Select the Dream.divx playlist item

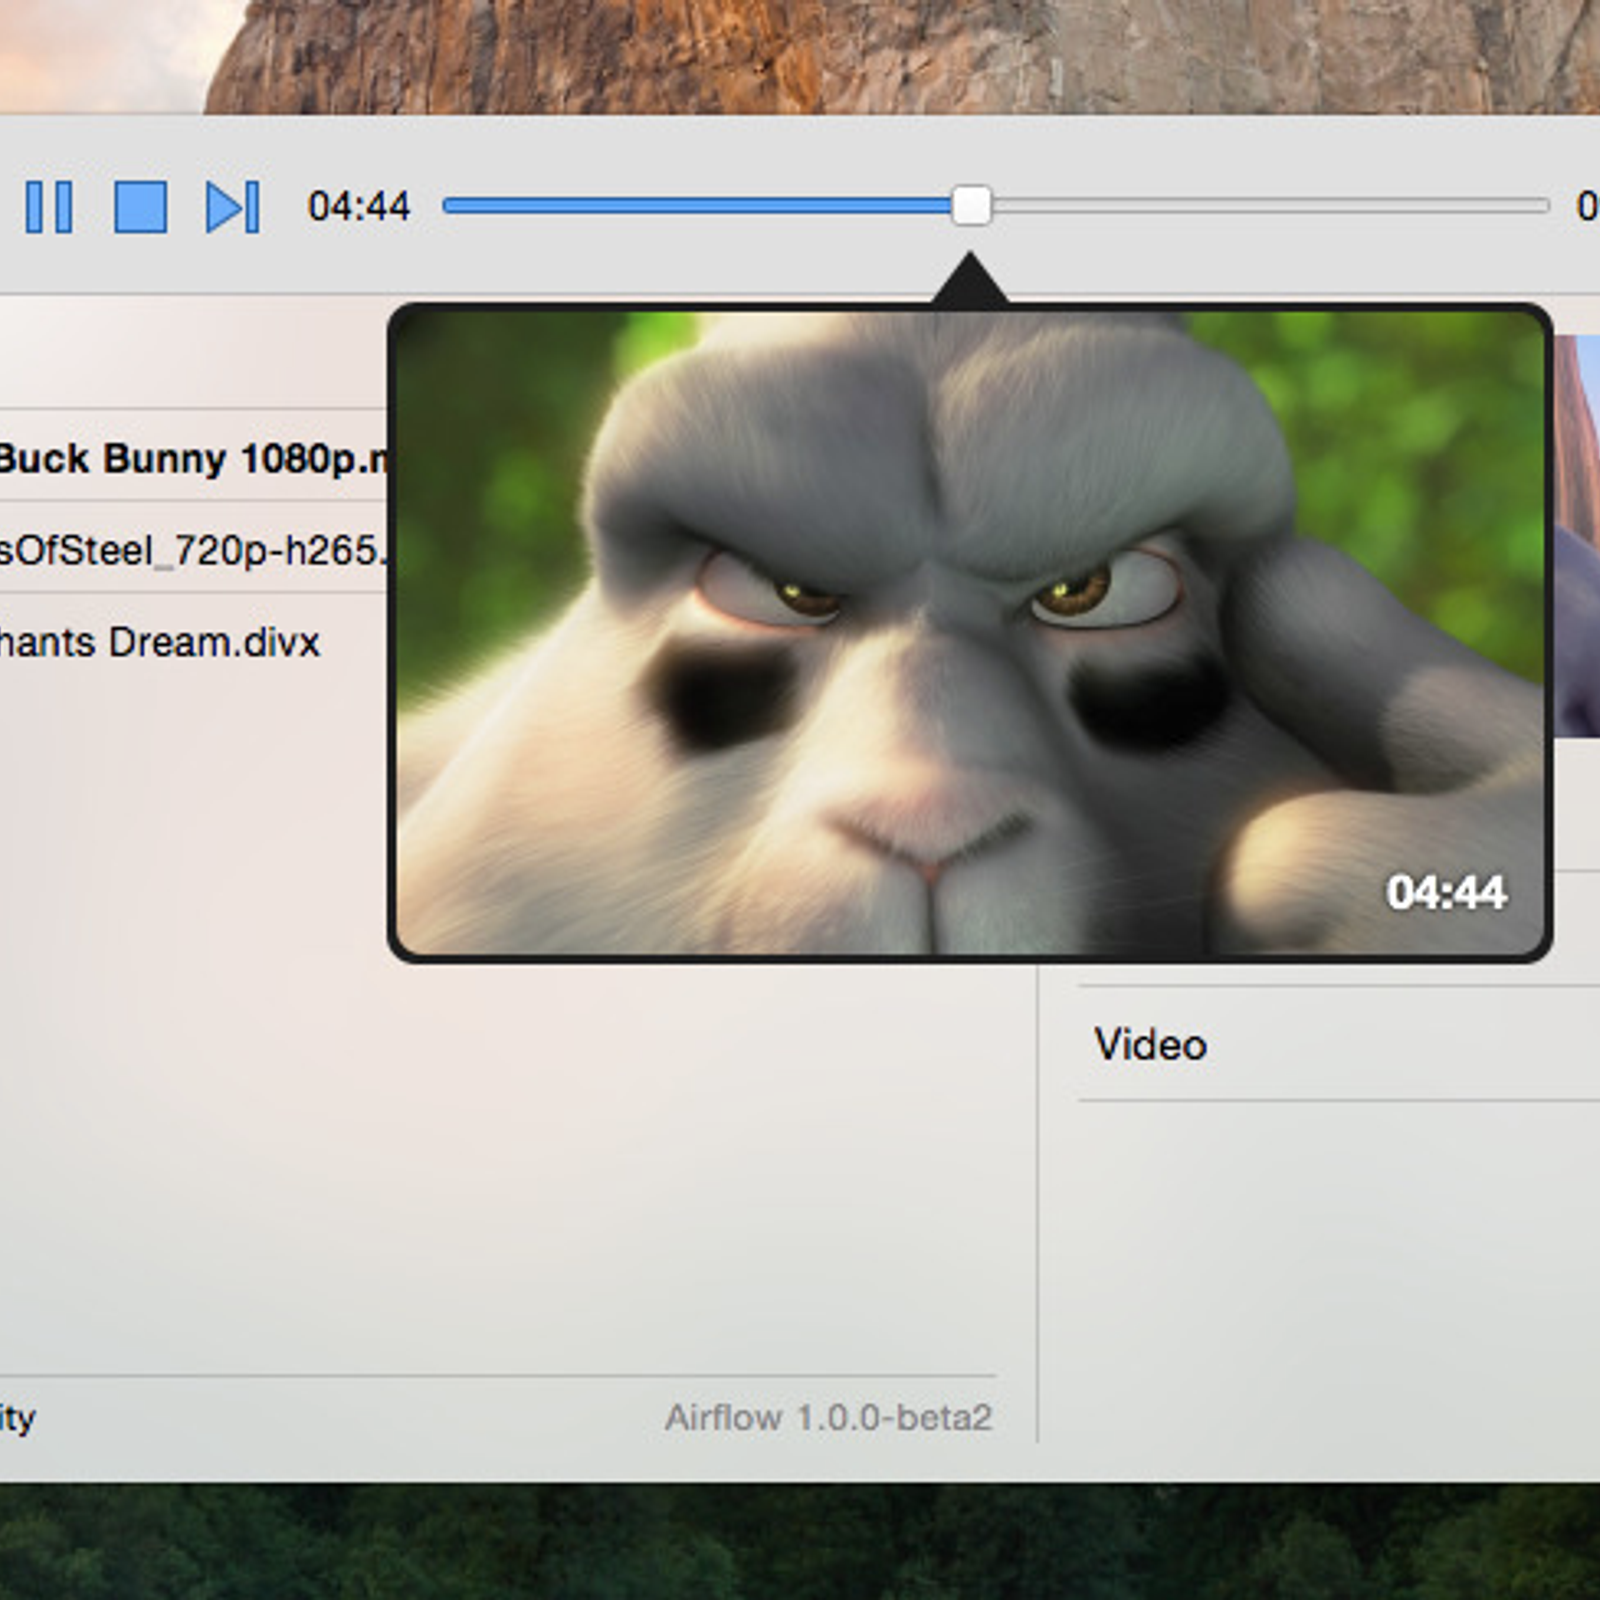pyautogui.click(x=194, y=641)
